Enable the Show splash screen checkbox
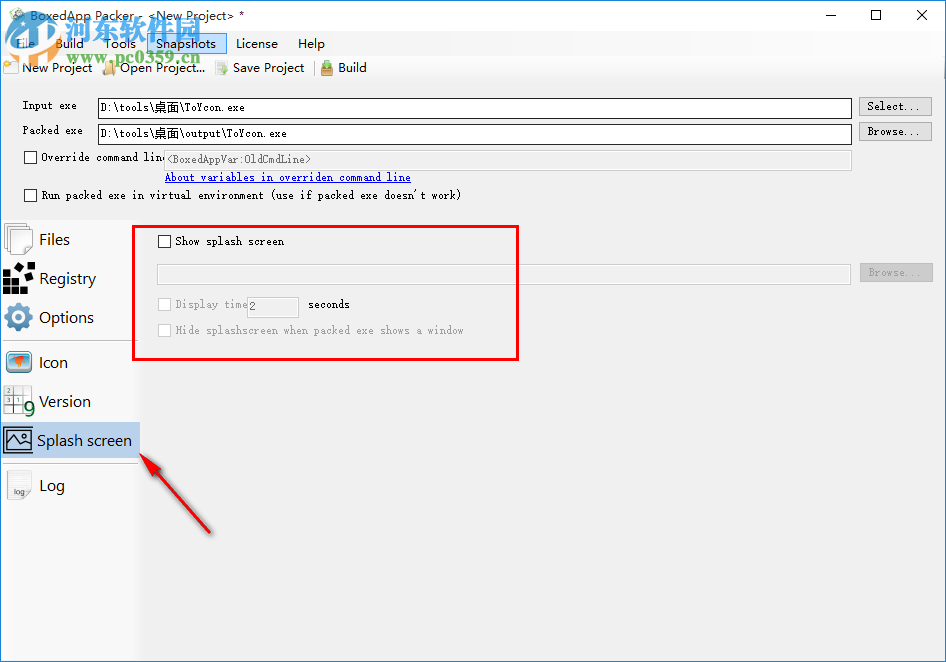946x662 pixels. click(x=165, y=241)
